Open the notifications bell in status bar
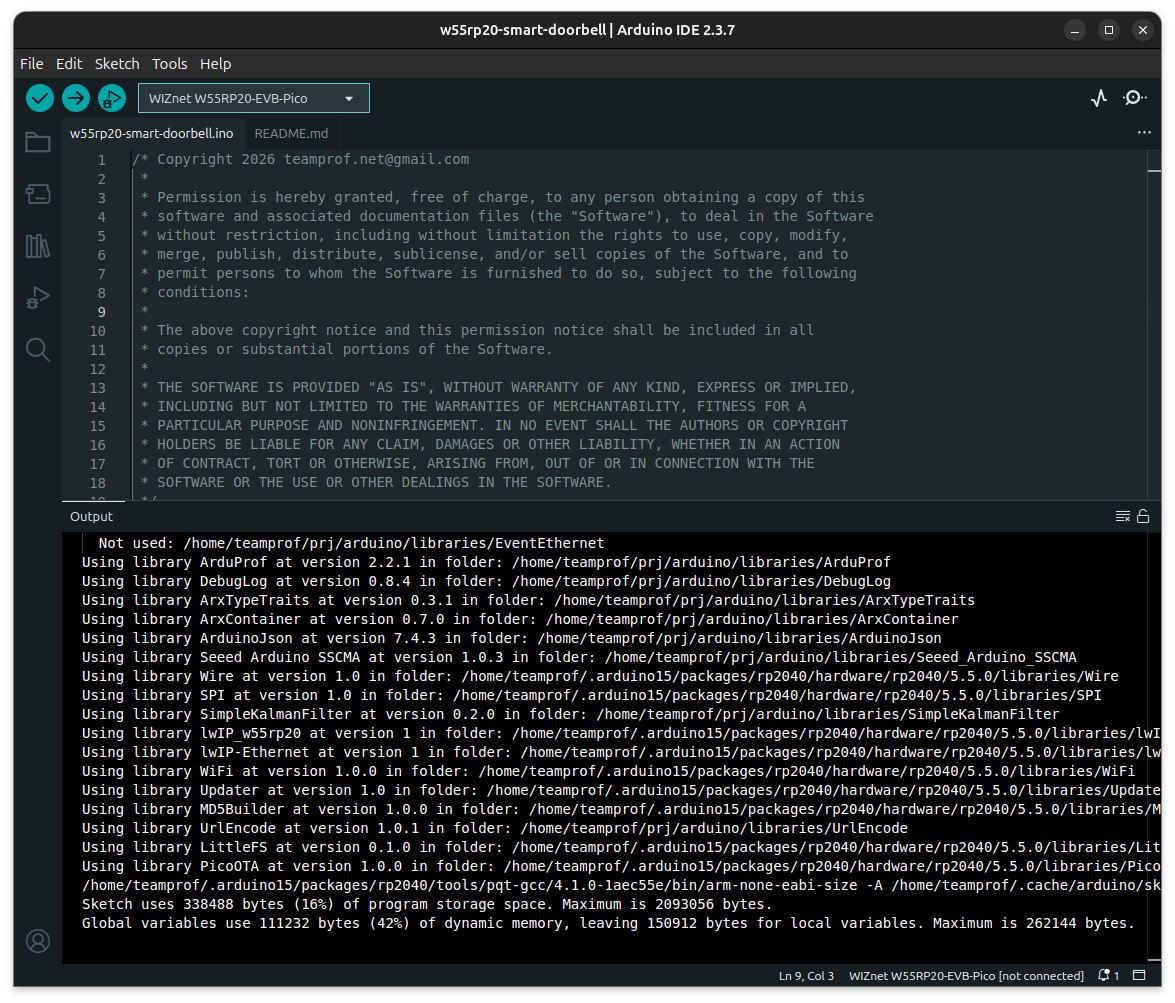This screenshot has width=1175, height=1003. (1108, 975)
